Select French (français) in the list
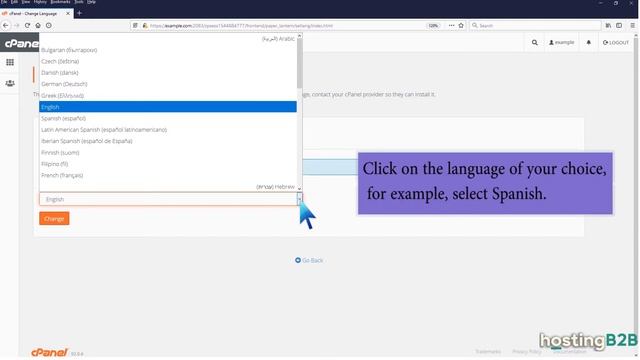The width and height of the screenshot is (640, 360). pyautogui.click(x=168, y=176)
